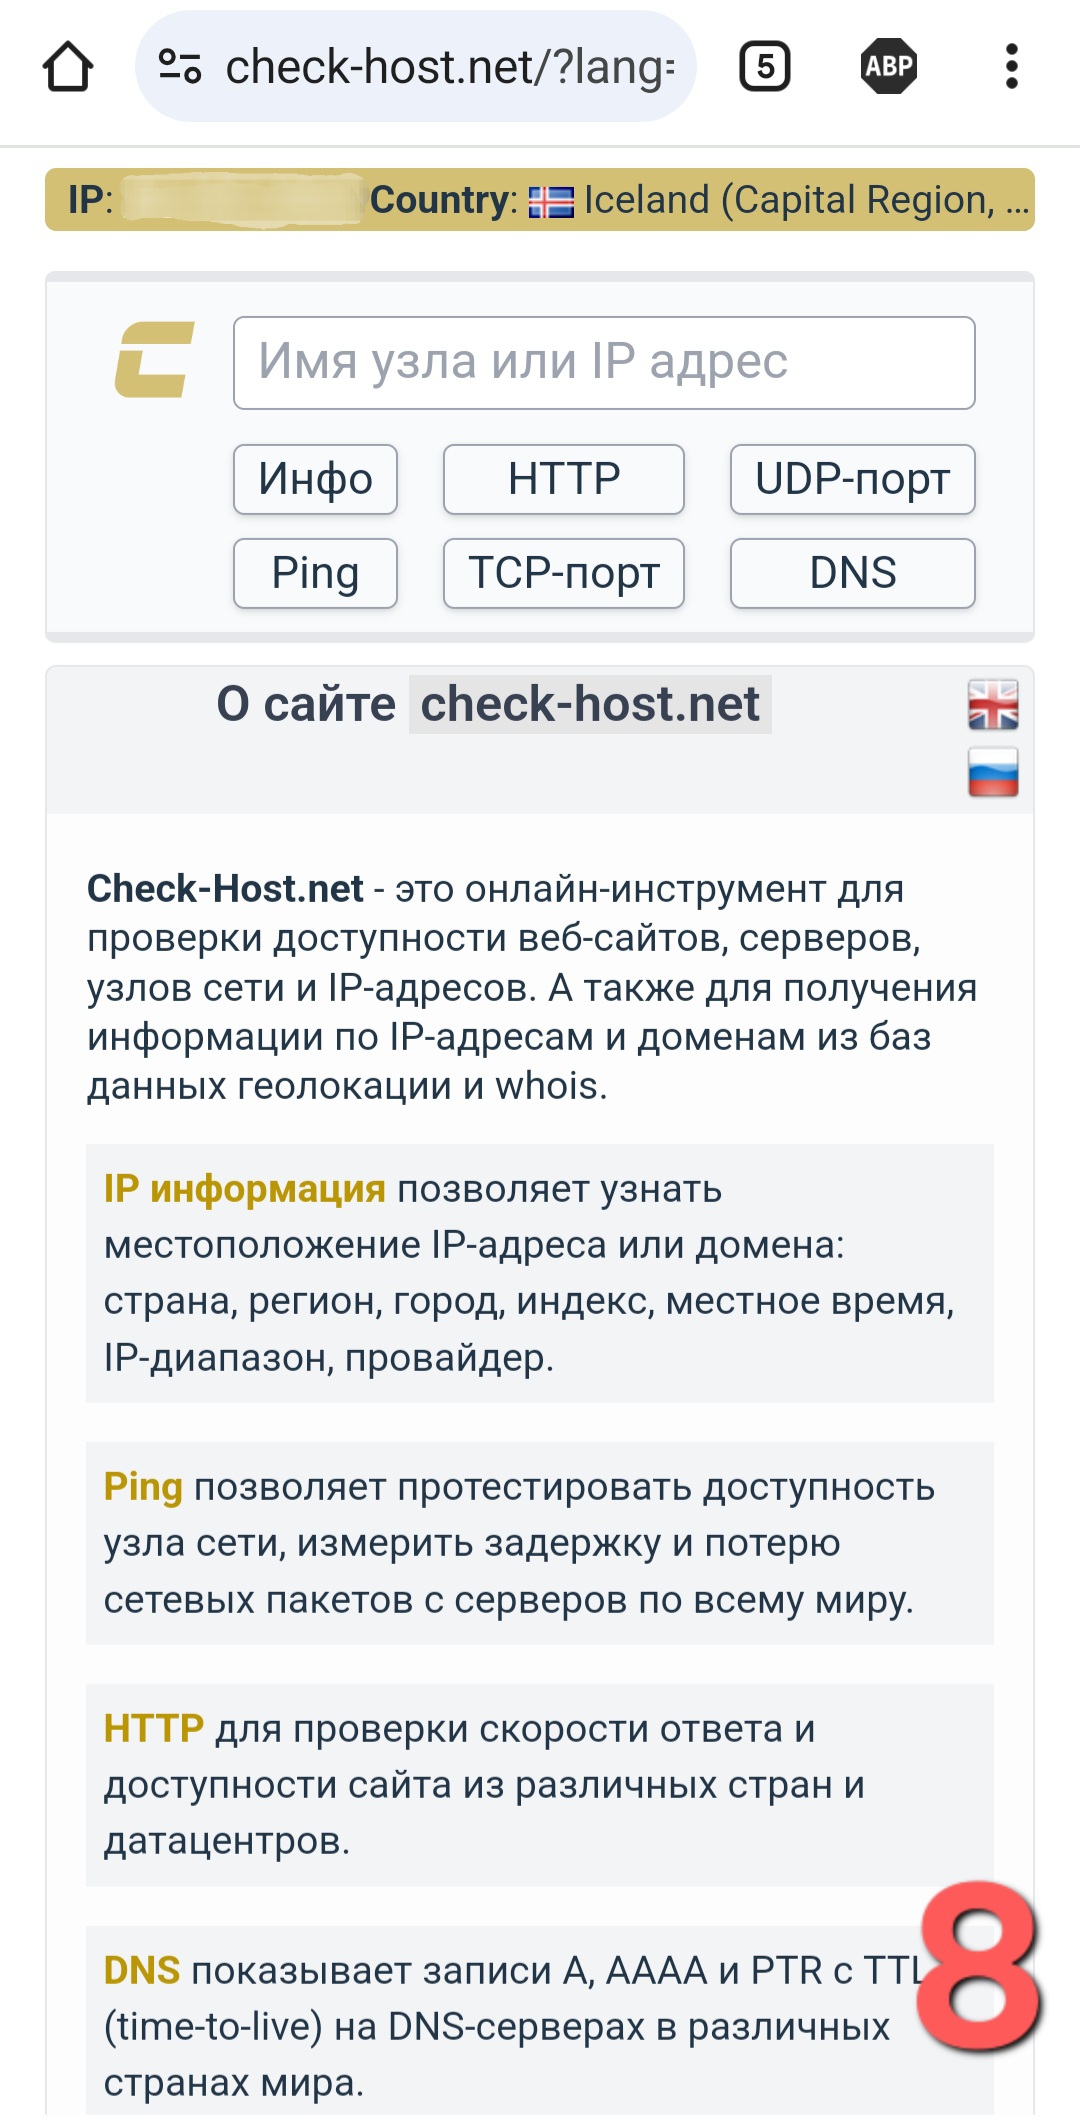The image size is (1080, 2120).
Task: Switch language with the Russian flag
Action: pos(993,772)
